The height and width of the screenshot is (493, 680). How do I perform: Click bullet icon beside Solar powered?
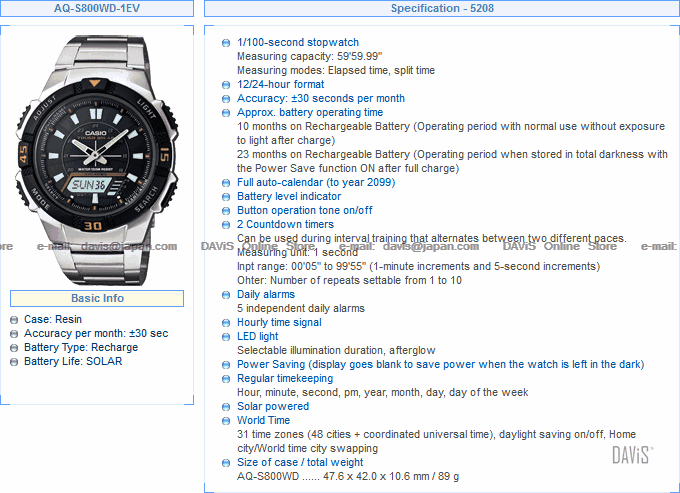coord(226,407)
